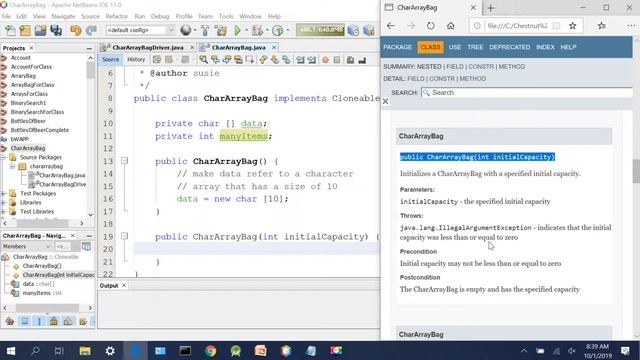This screenshot has height=360, width=640.
Task: Switch to History view tab
Action: [x=136, y=60]
